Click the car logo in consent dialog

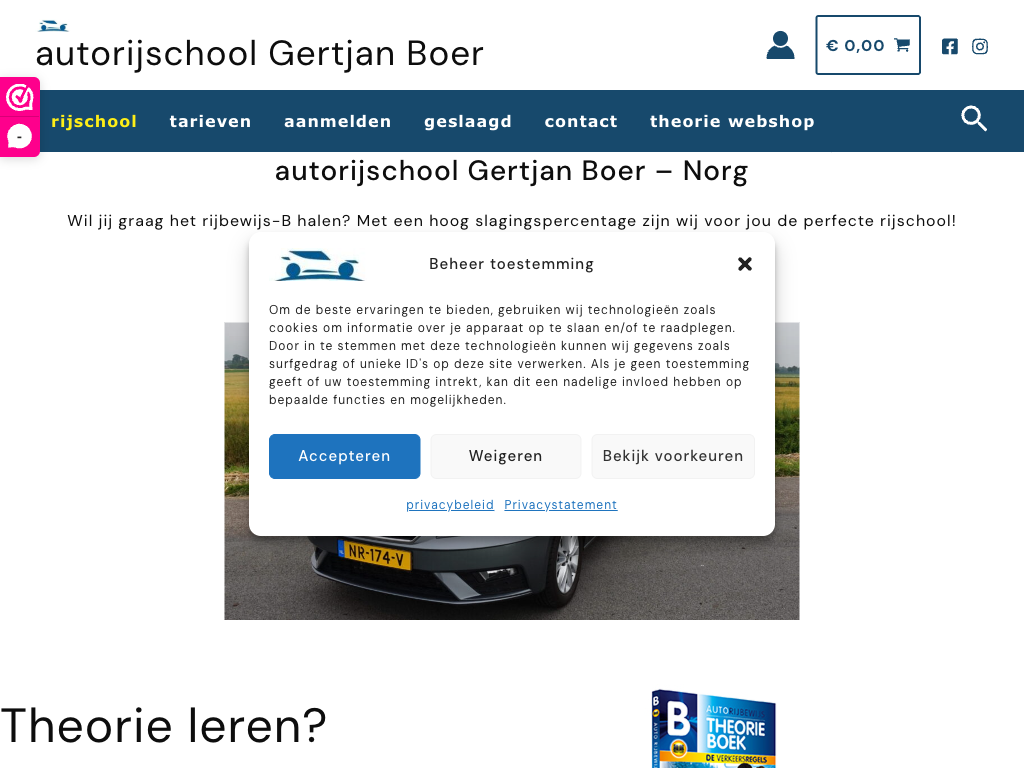click(x=319, y=266)
